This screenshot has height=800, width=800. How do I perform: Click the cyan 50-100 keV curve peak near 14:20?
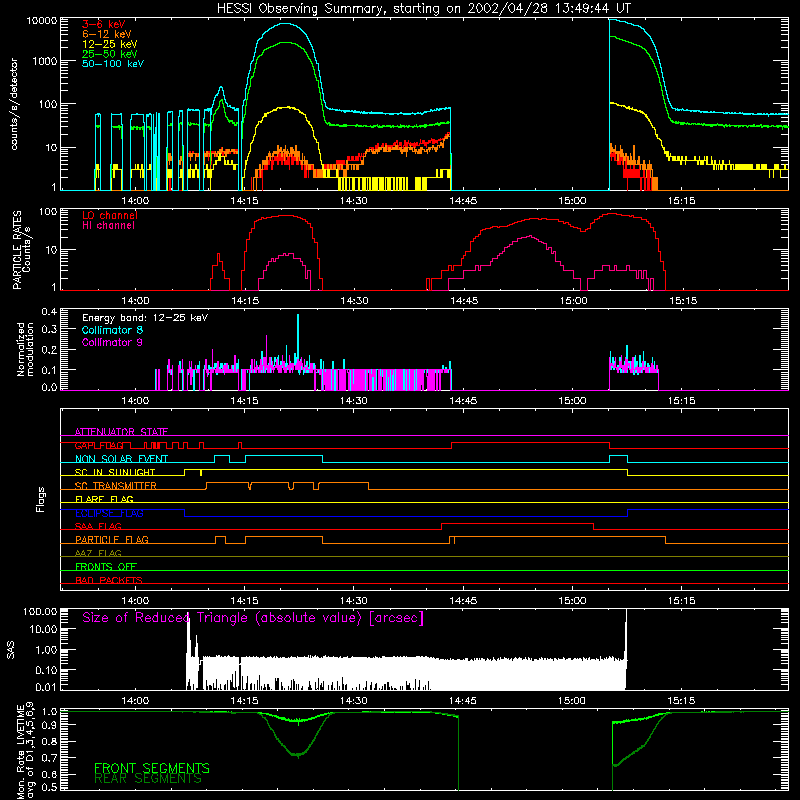coord(284,23)
